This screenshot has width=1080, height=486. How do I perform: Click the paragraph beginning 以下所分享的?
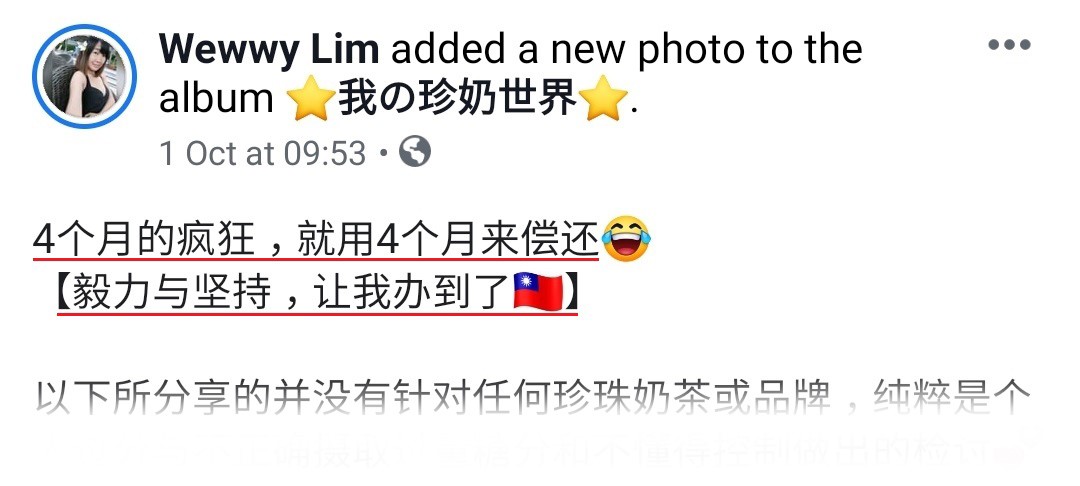click(x=532, y=399)
